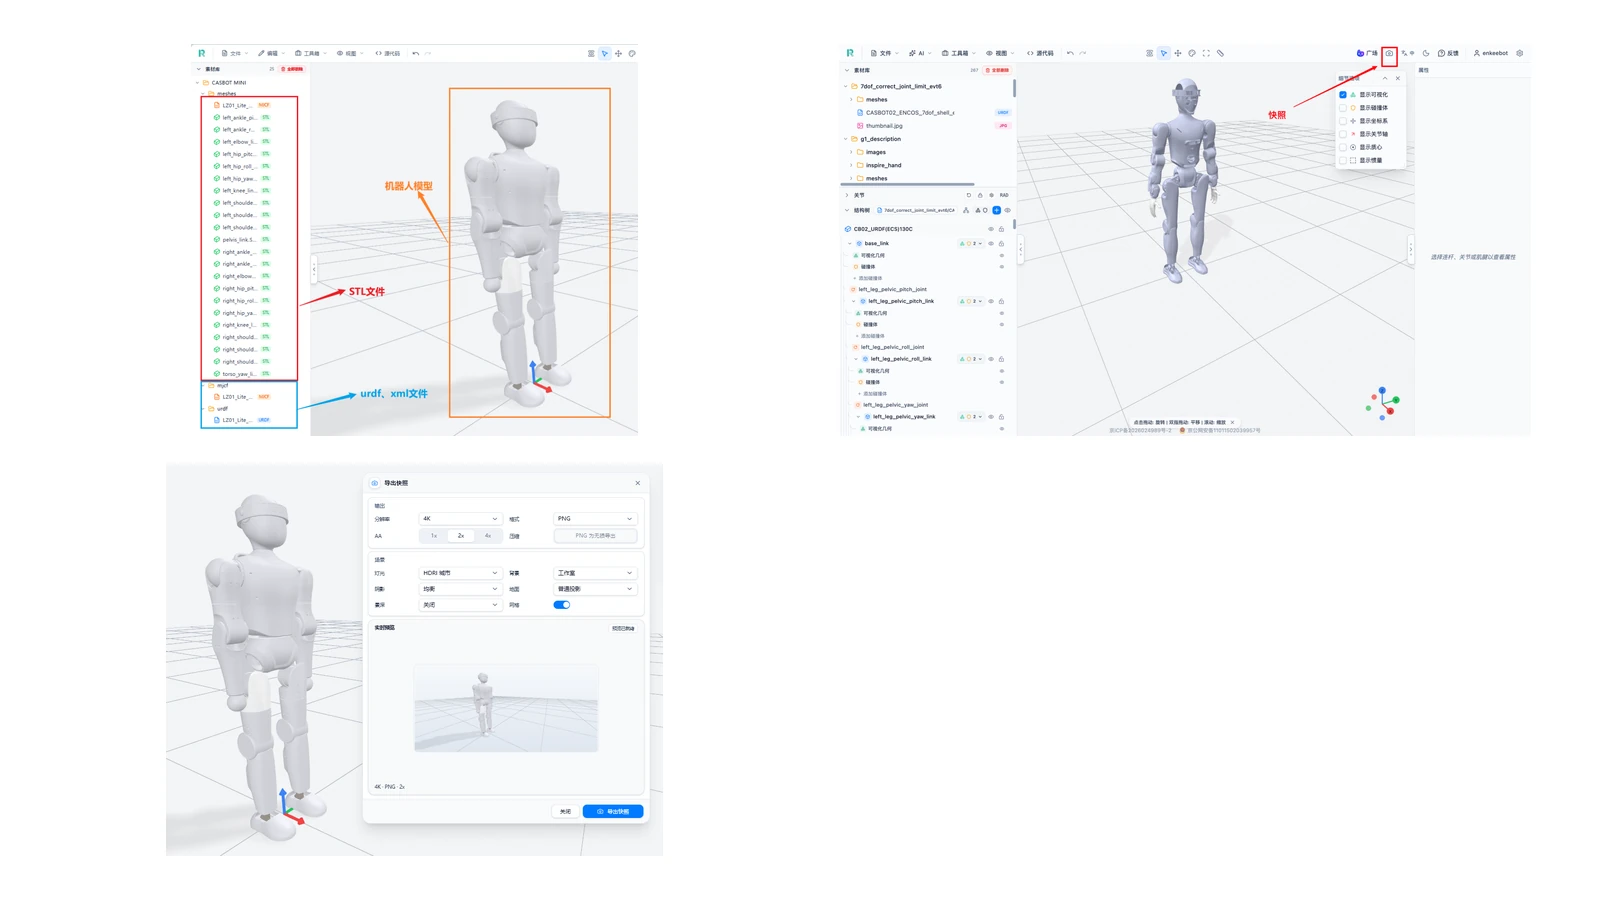
Task: Open the 地面 dropdown in the export dialog
Action: [595, 589]
